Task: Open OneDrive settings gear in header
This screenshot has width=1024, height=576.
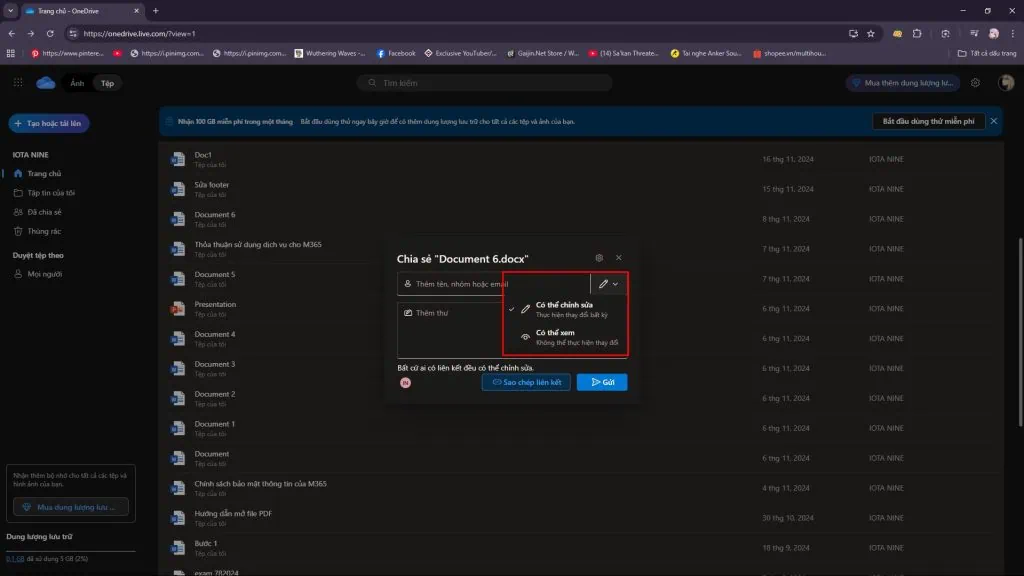Action: (x=975, y=83)
